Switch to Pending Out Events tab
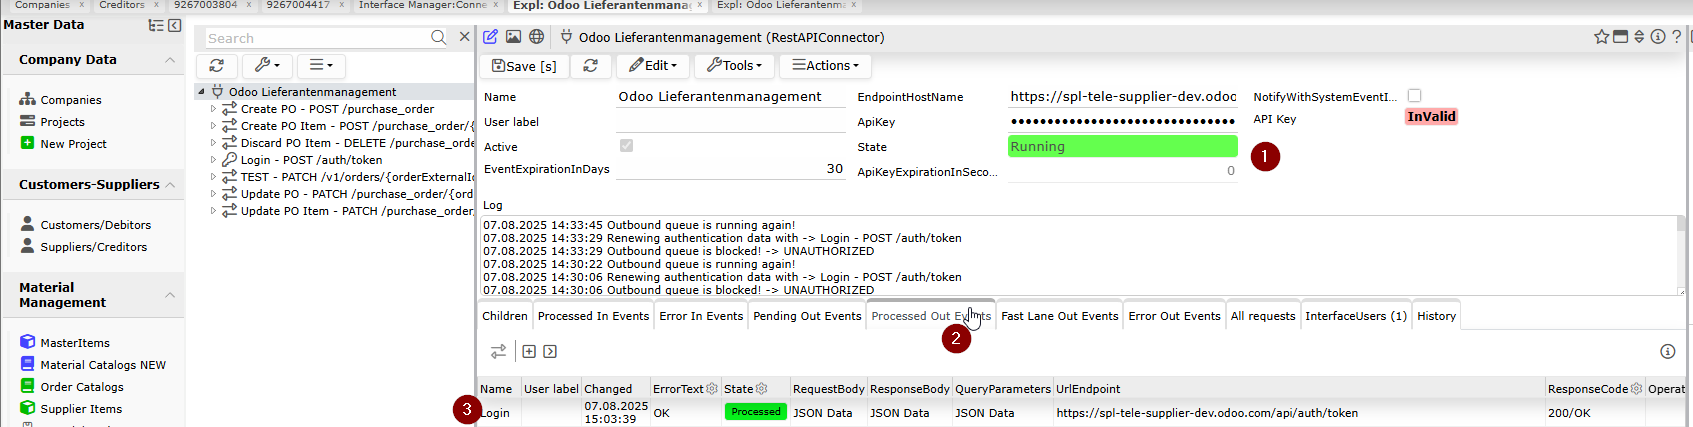1693x427 pixels. click(807, 316)
